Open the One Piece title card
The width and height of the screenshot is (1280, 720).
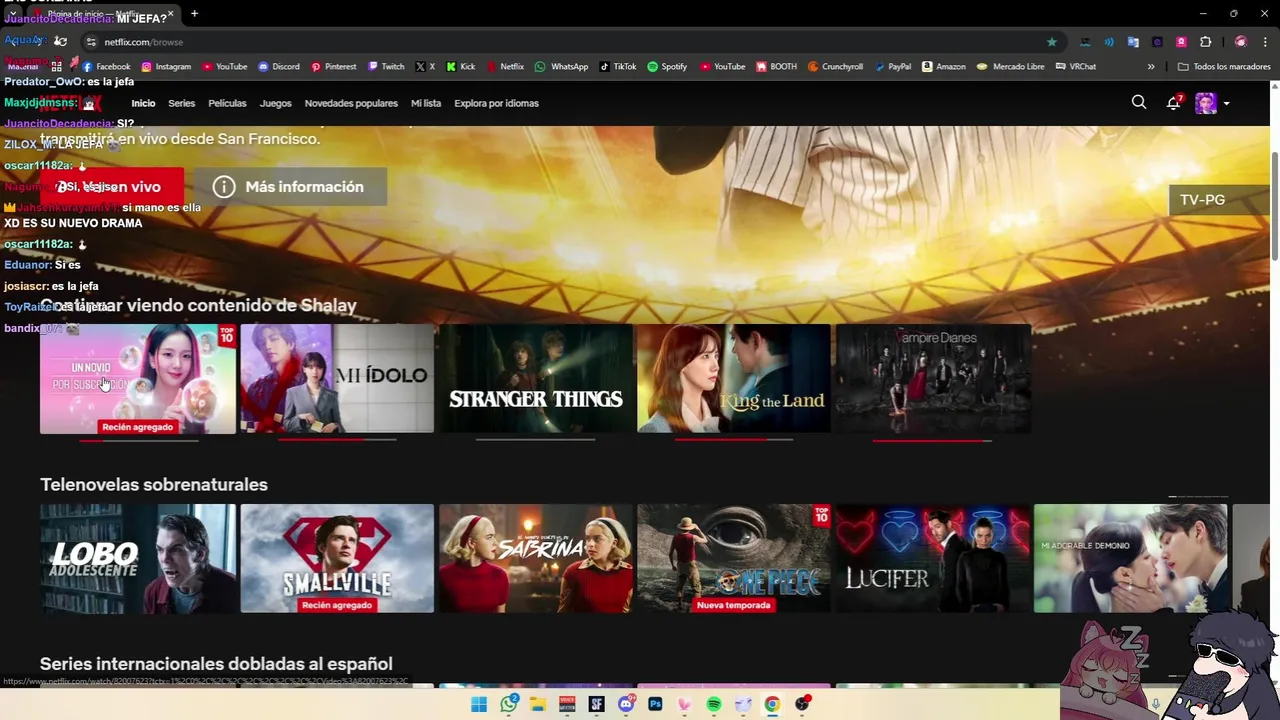(734, 558)
